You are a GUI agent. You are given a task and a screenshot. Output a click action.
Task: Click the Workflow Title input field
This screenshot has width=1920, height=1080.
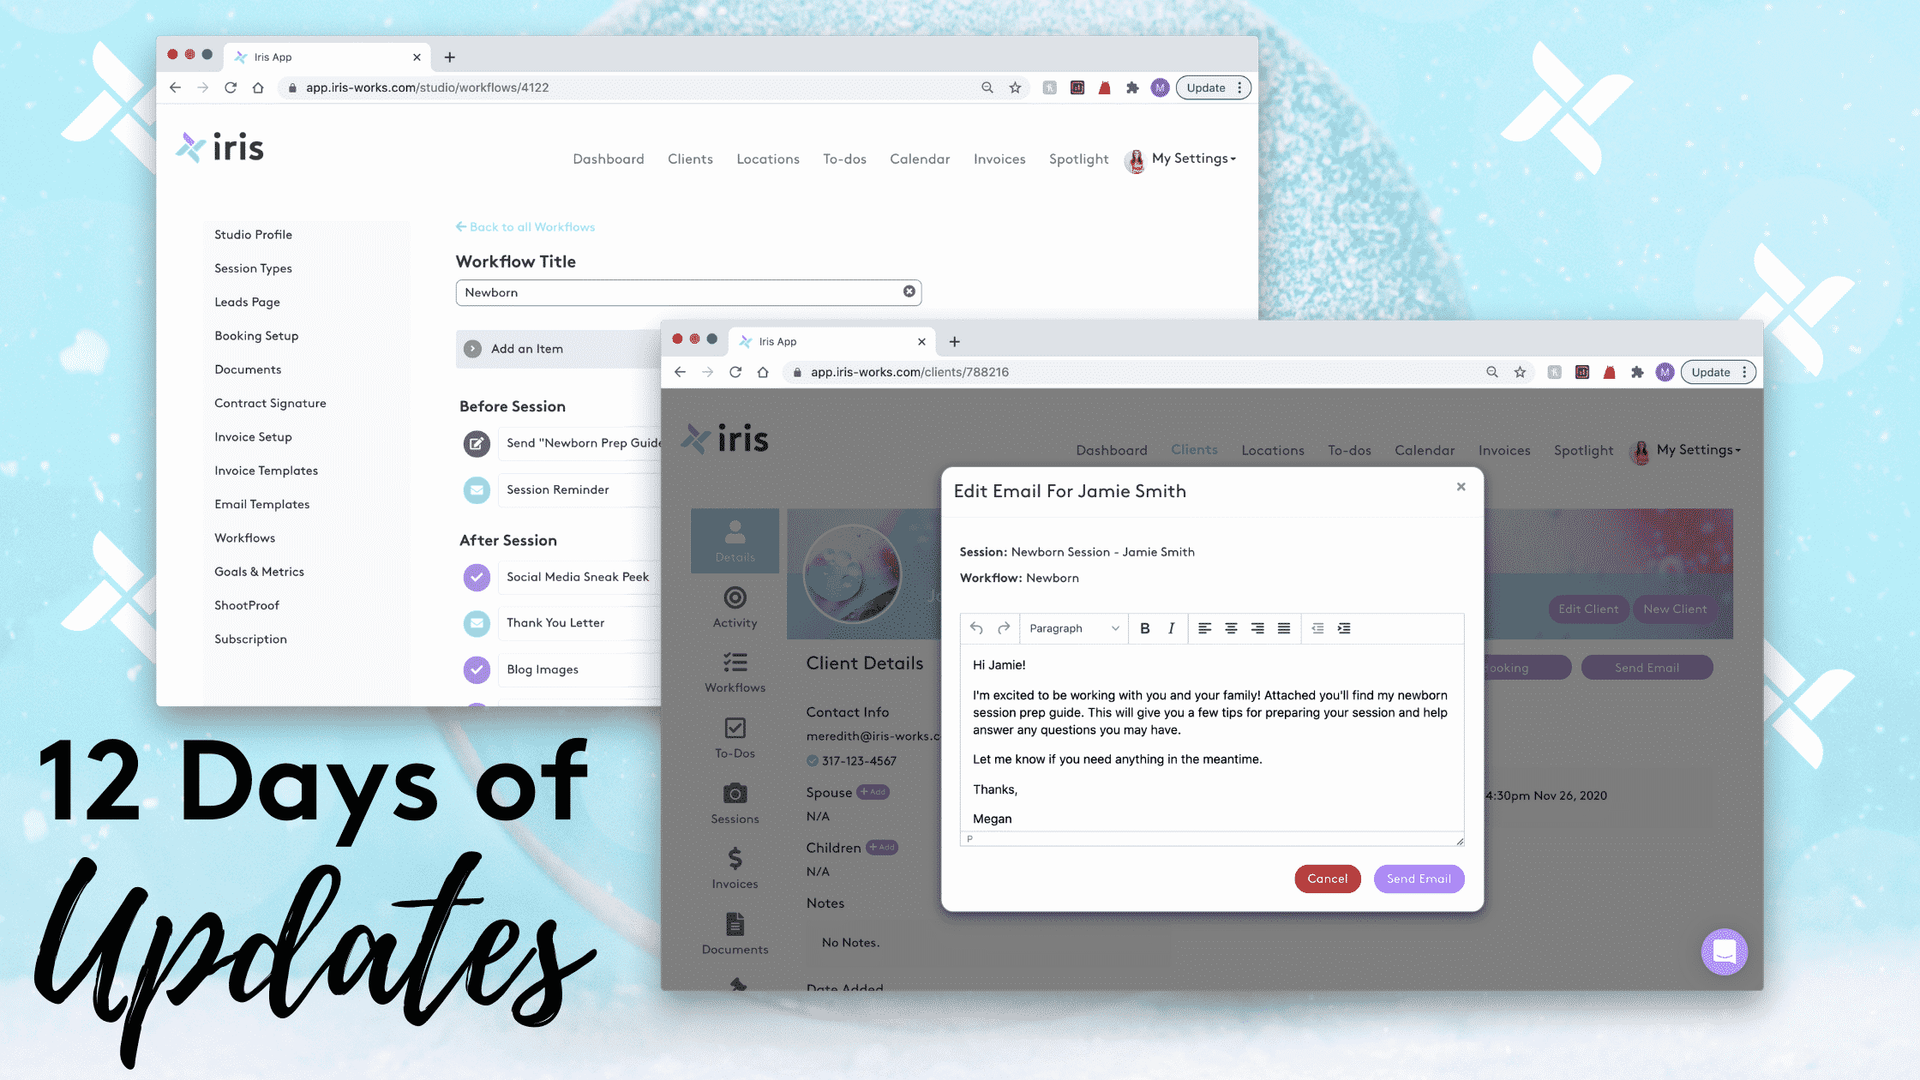click(x=688, y=291)
